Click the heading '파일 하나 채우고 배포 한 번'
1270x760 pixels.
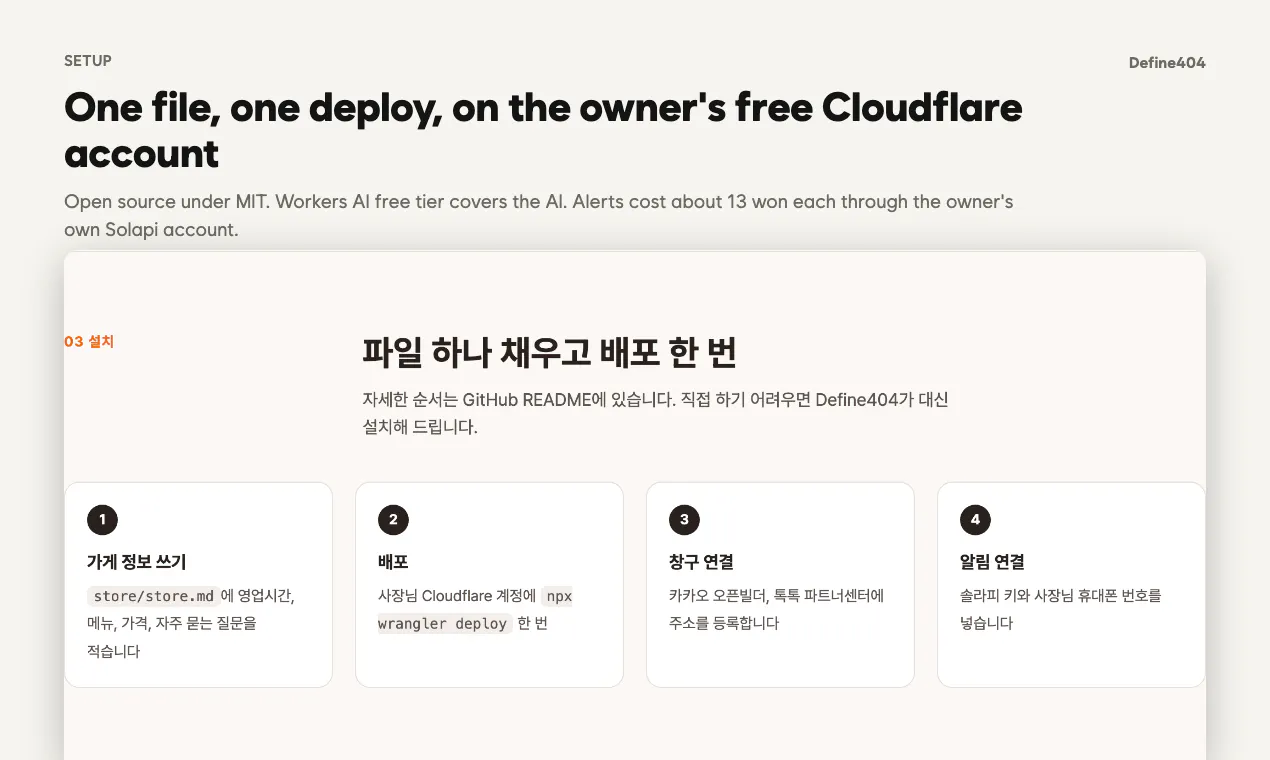coord(550,353)
